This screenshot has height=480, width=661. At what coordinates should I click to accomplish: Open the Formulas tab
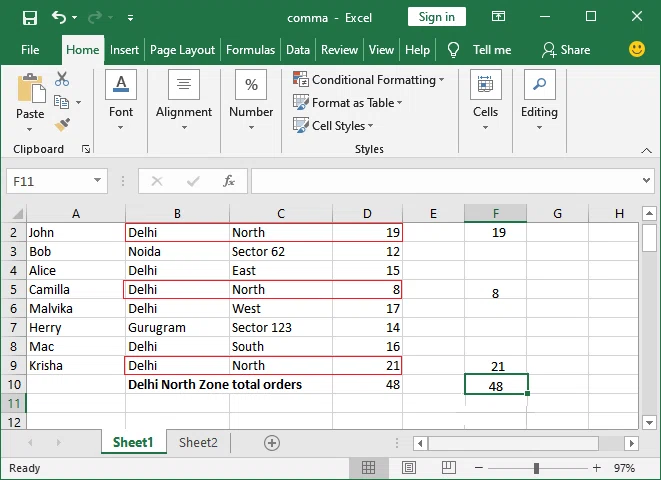click(250, 50)
